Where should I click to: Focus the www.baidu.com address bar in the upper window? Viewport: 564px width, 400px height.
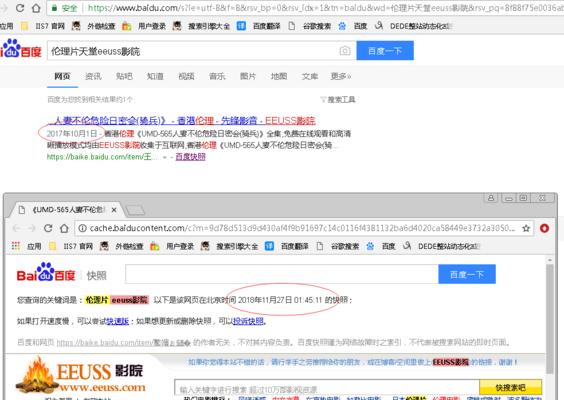click(x=306, y=8)
